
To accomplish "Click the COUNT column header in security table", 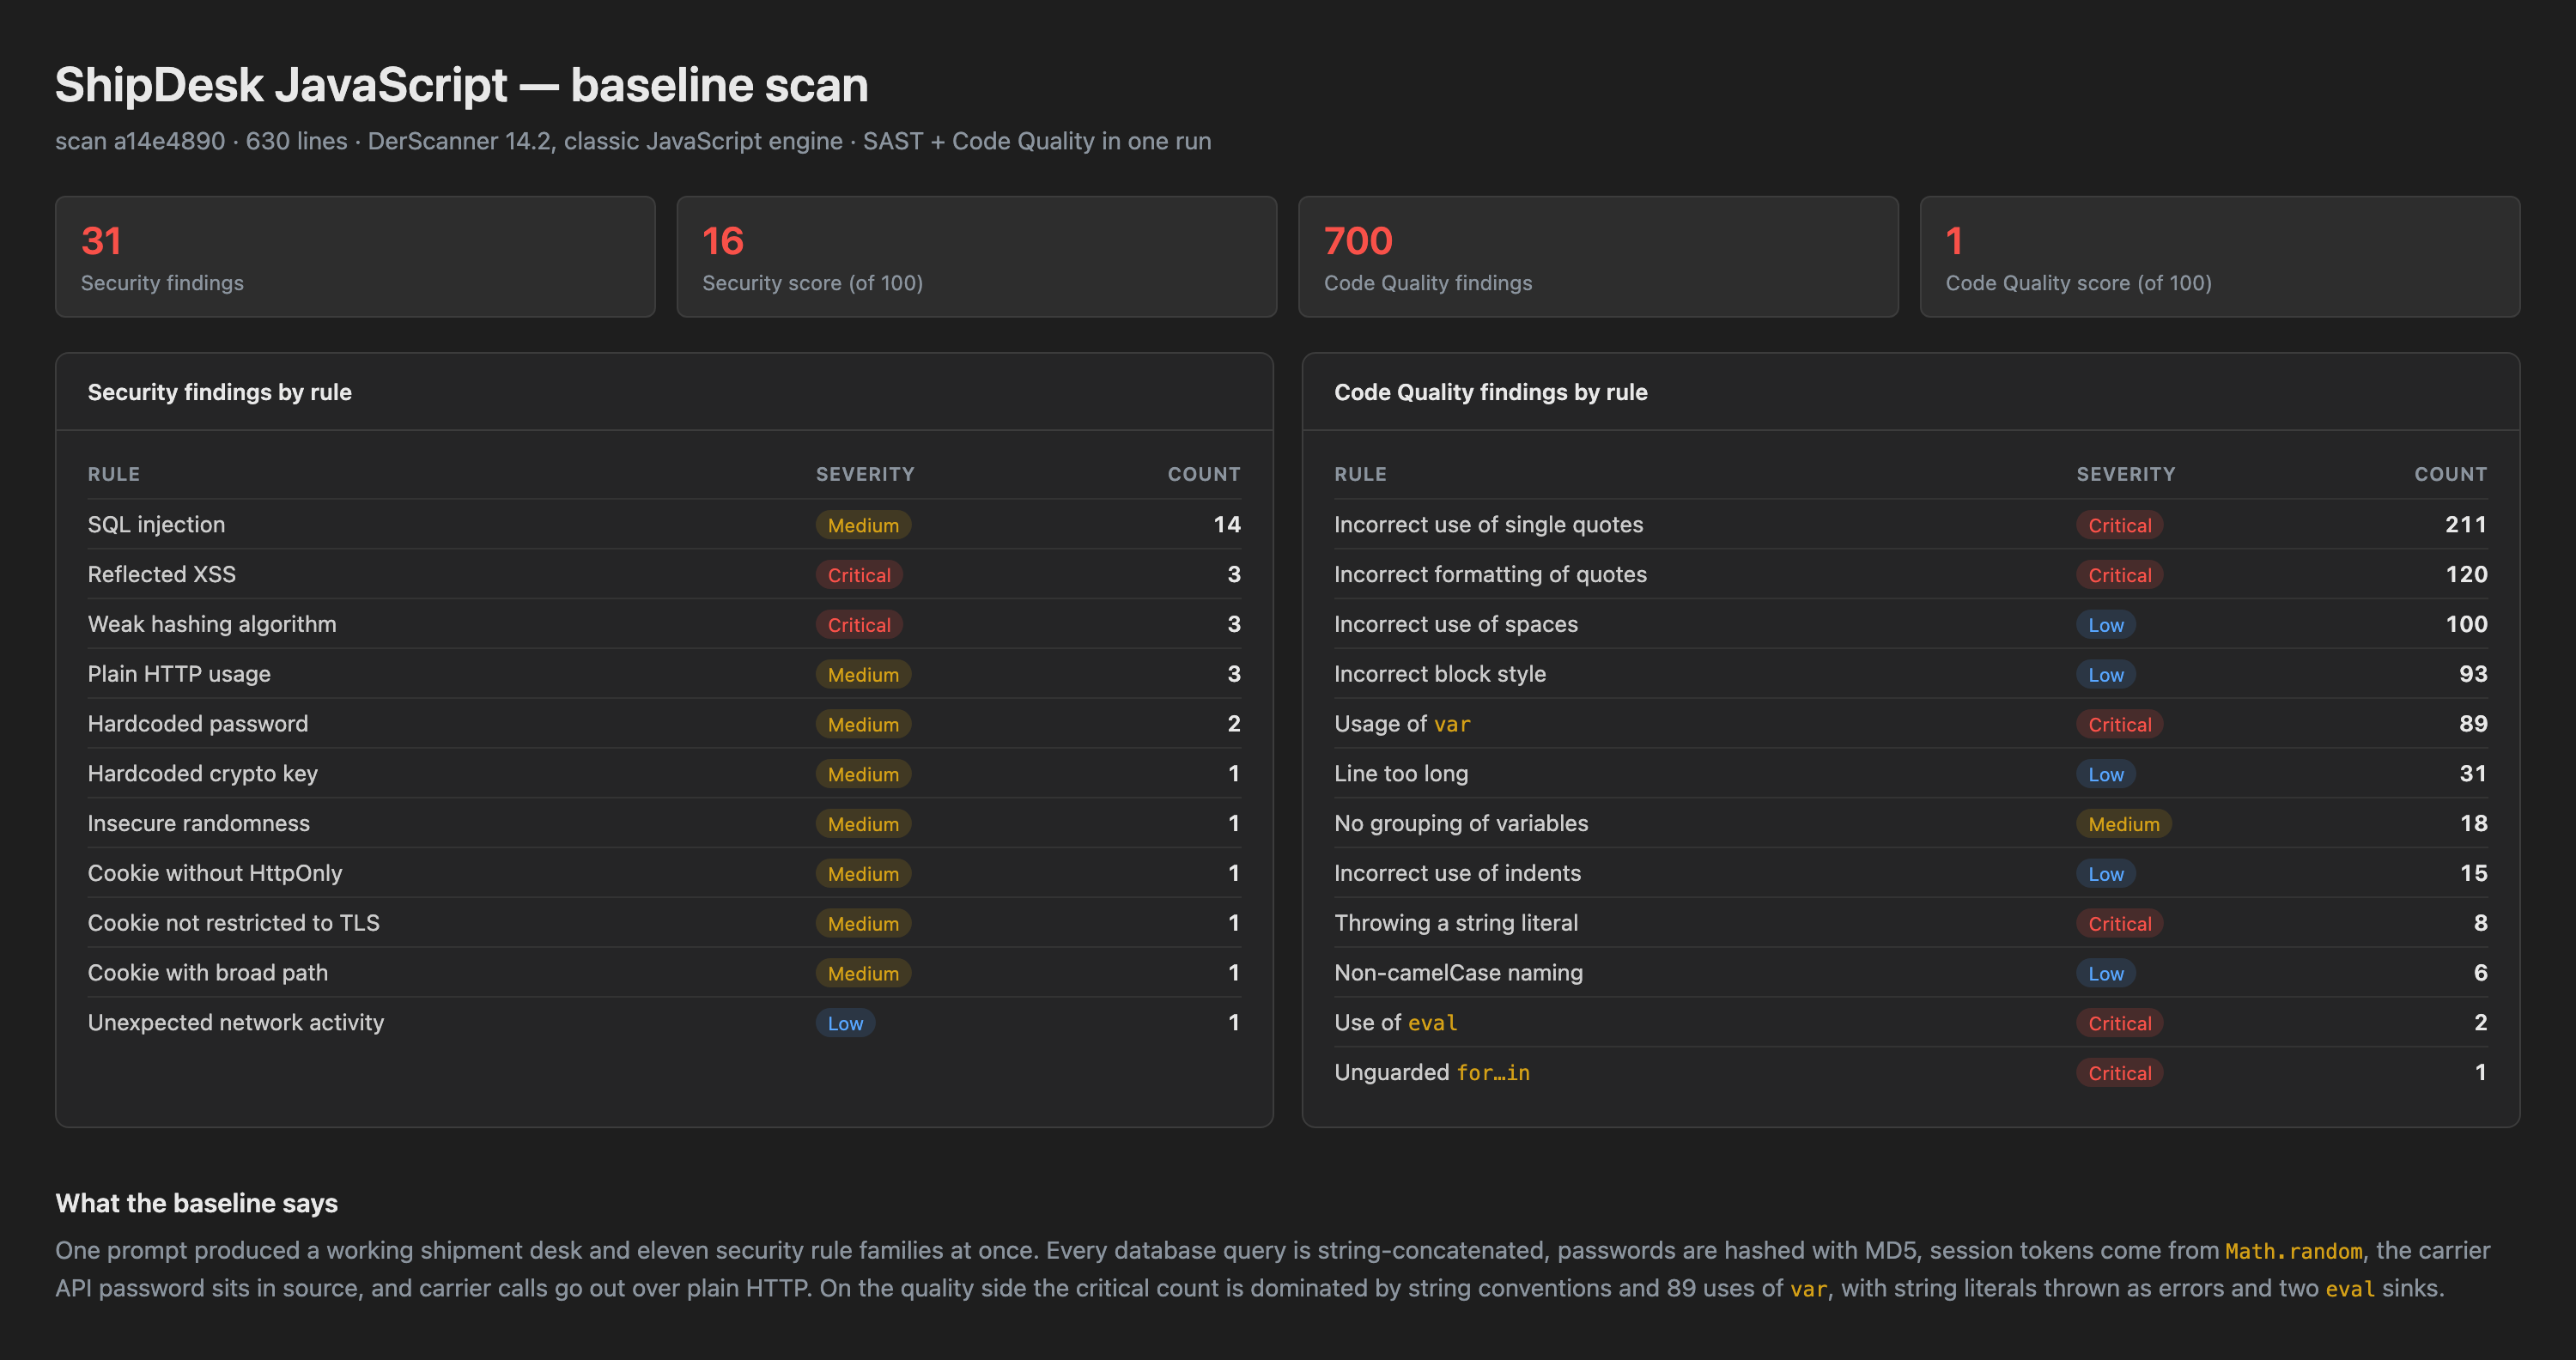I will click(x=1203, y=474).
